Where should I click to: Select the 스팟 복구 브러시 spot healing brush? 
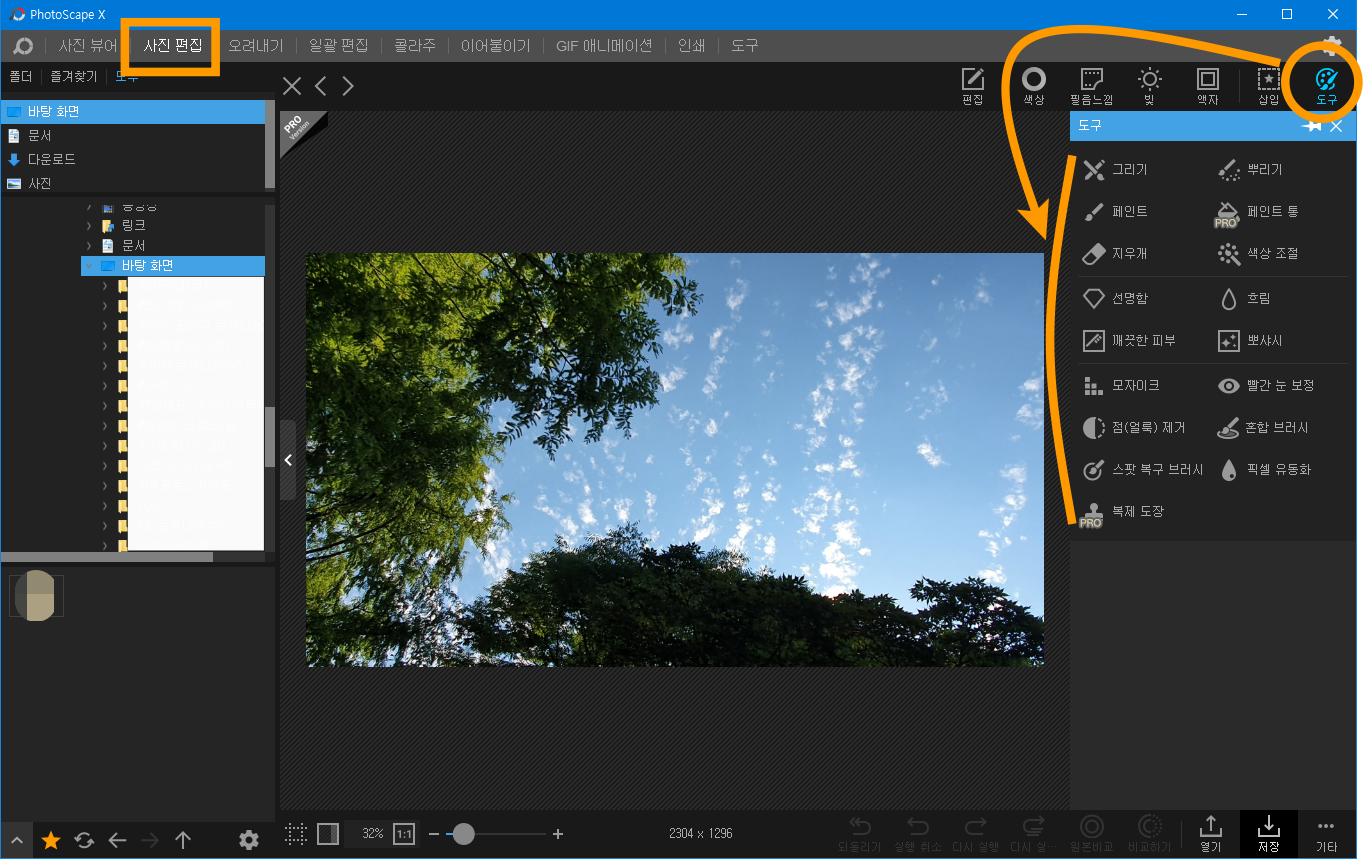[1143, 470]
